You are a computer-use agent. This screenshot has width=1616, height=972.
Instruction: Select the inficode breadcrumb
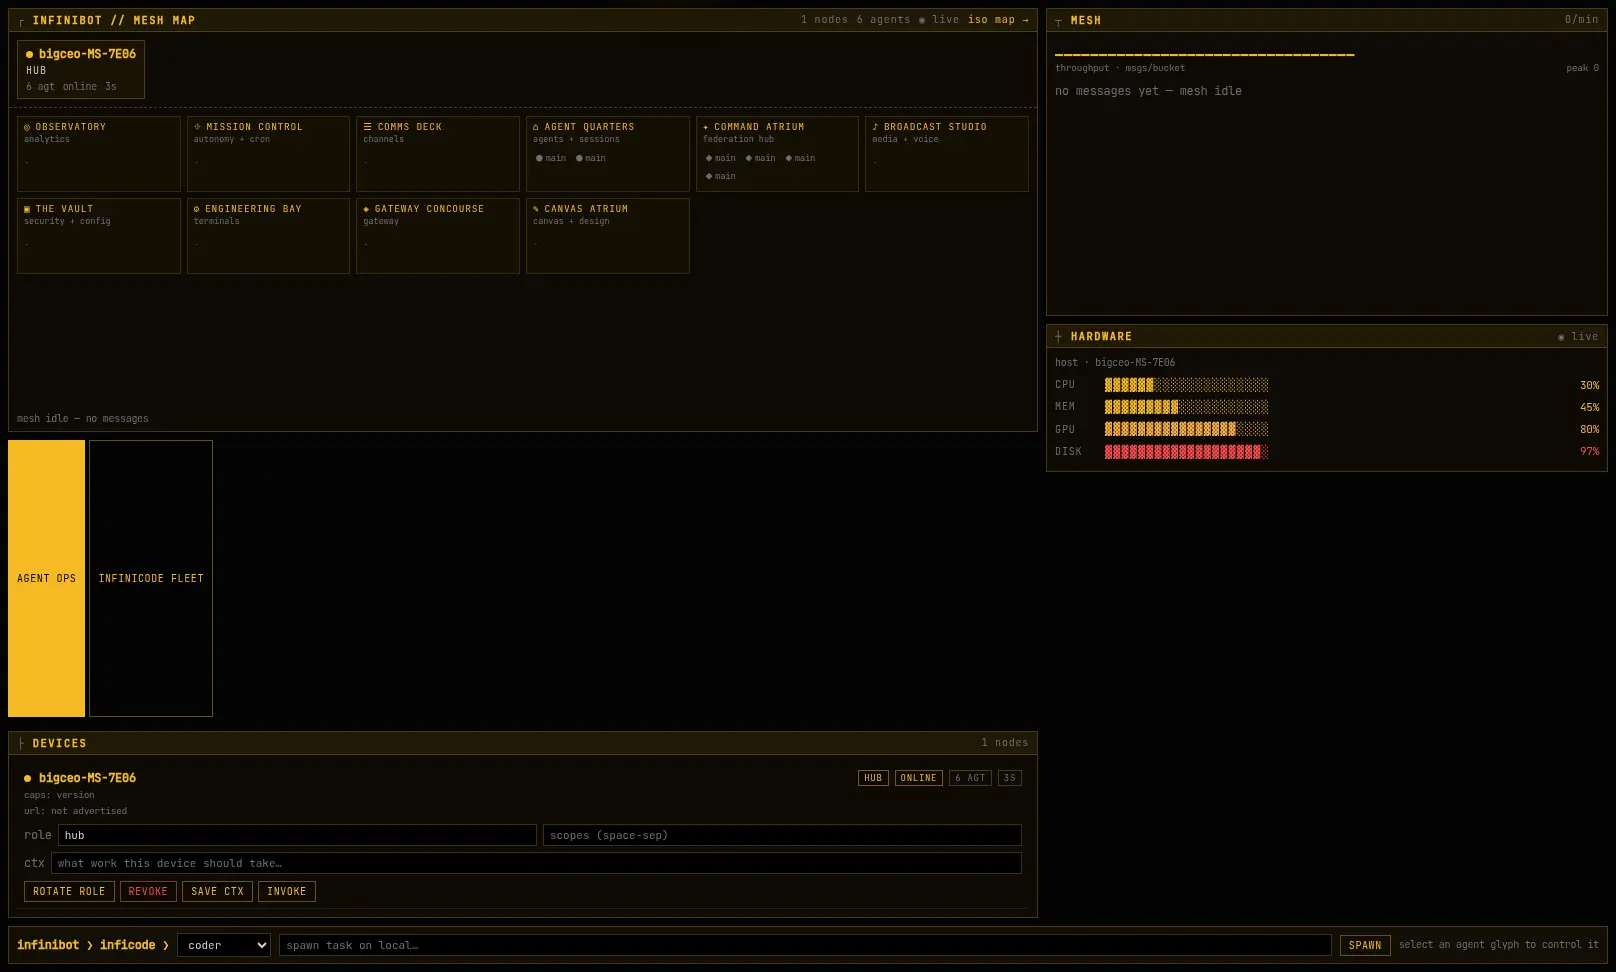coord(127,945)
